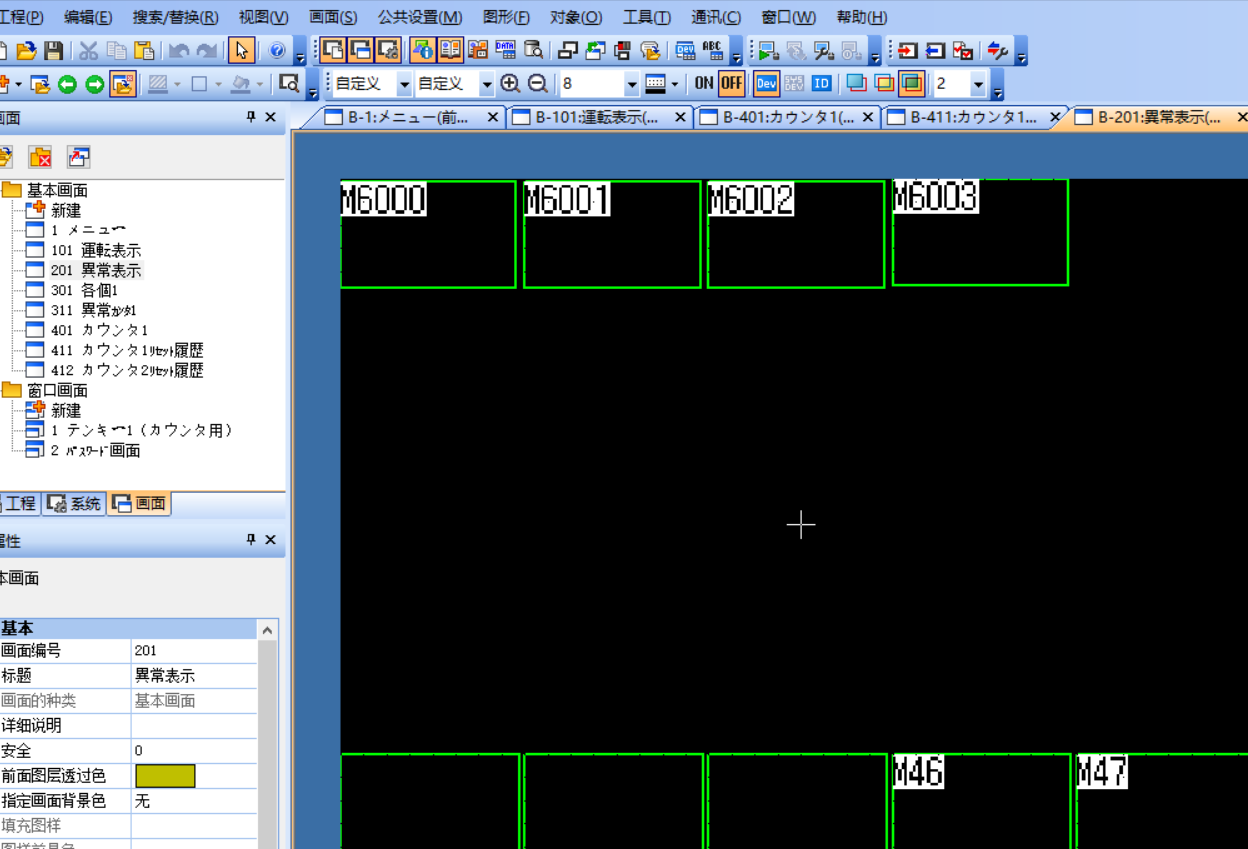Click the verify with GOT checkmark icon
Viewport: 1248px width, 849px height.
963,50
